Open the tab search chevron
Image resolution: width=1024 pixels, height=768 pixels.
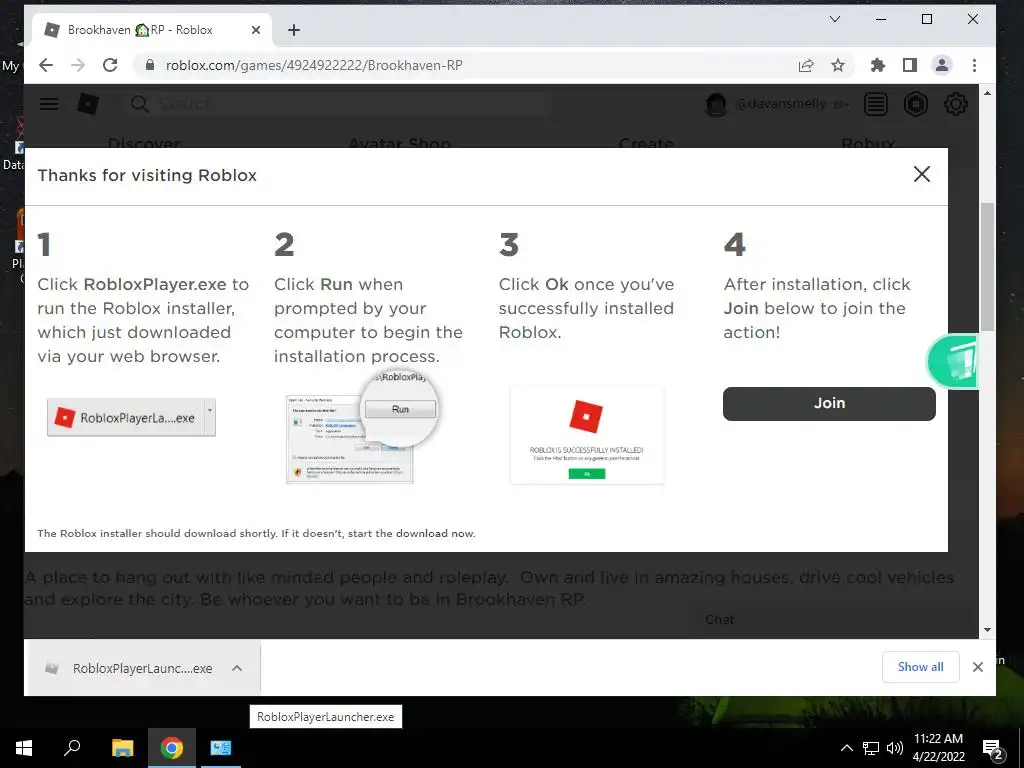[x=835, y=19]
